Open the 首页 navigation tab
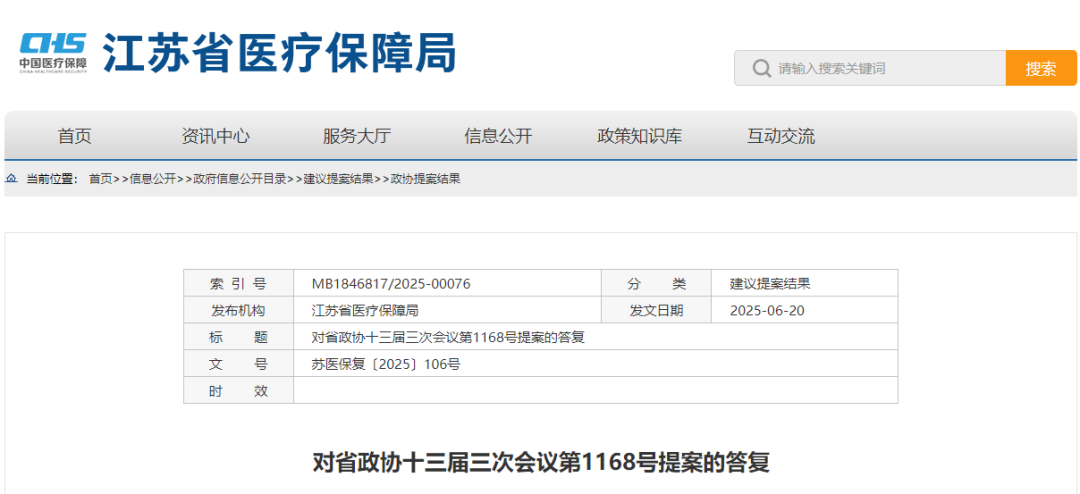The height and width of the screenshot is (494, 1080). [74, 136]
